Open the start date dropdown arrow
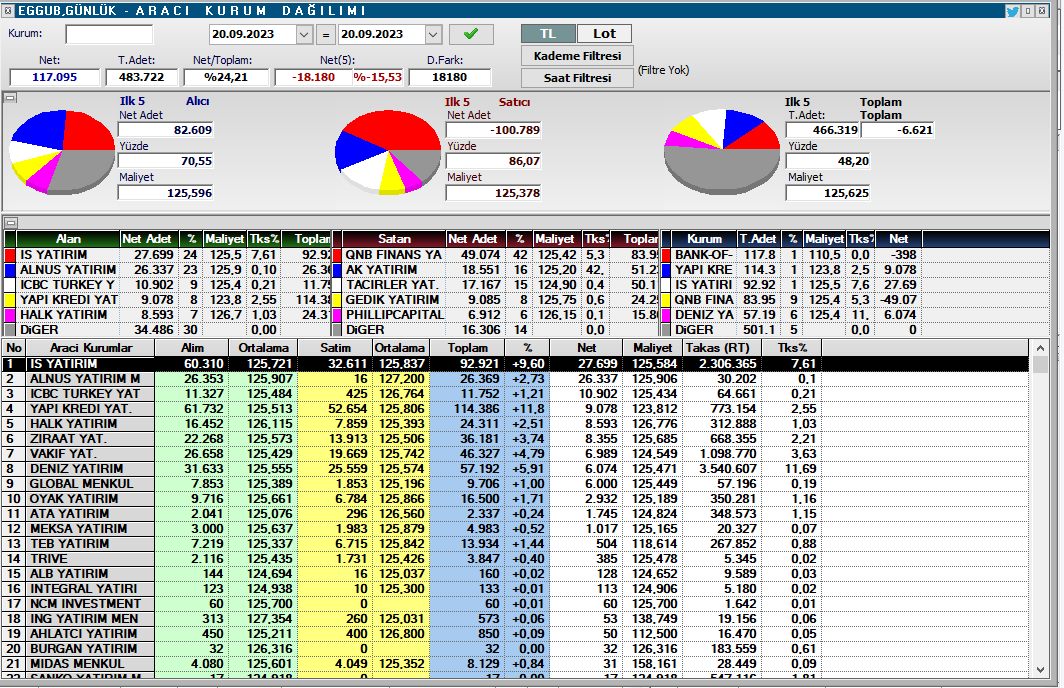 click(304, 34)
